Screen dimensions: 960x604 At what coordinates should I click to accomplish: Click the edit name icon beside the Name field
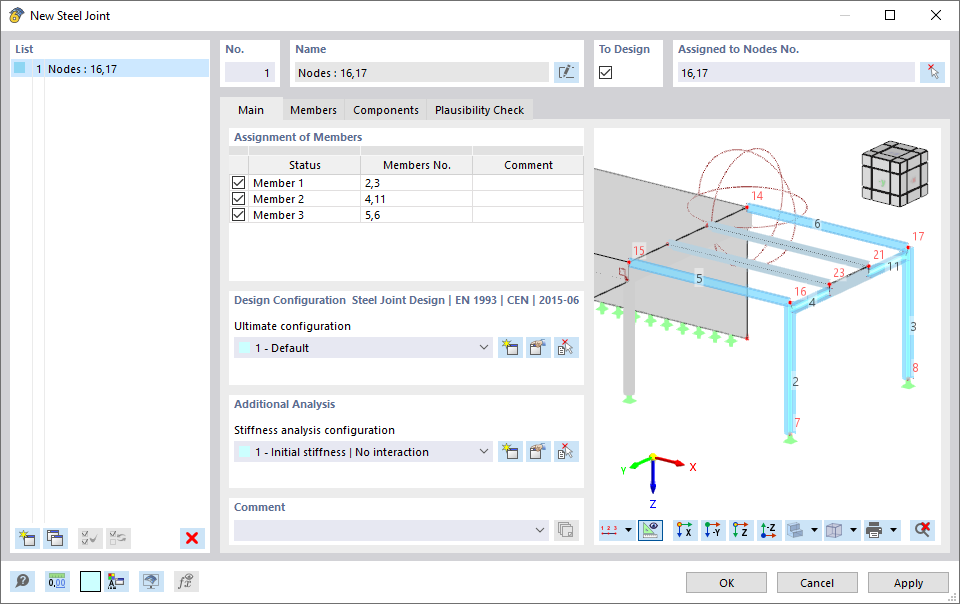[566, 72]
